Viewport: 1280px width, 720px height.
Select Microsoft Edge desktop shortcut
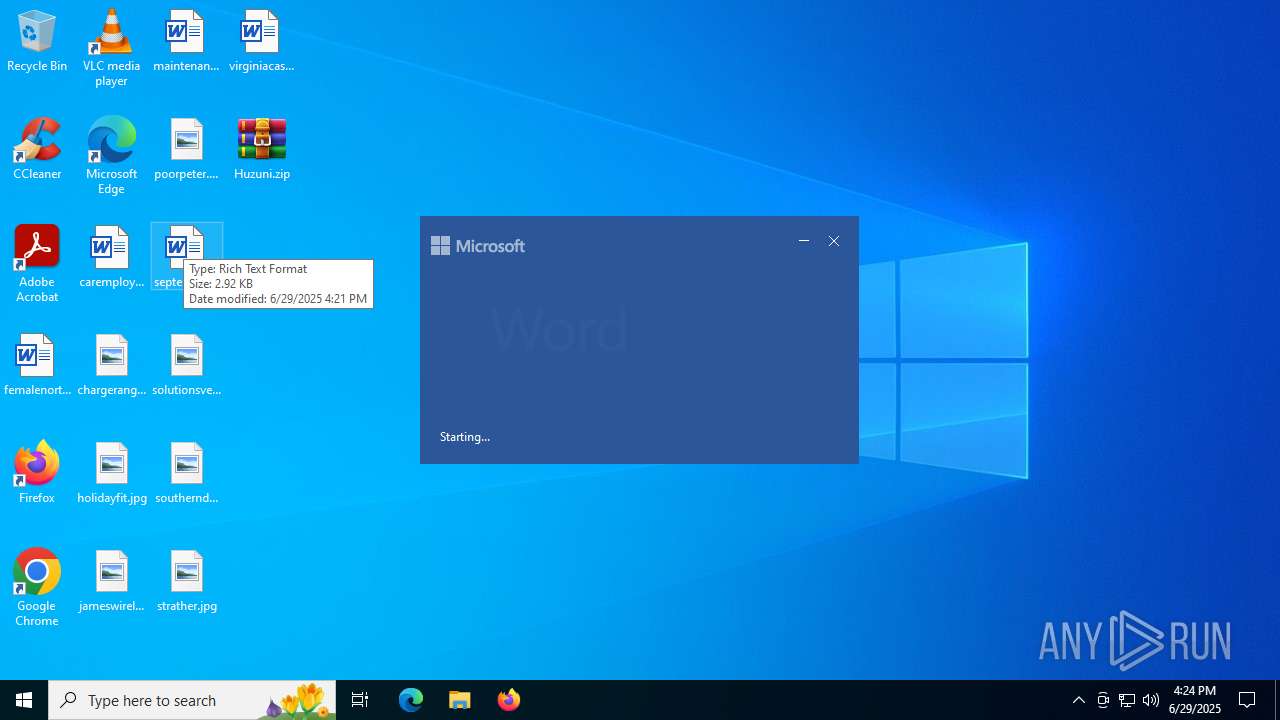111,156
